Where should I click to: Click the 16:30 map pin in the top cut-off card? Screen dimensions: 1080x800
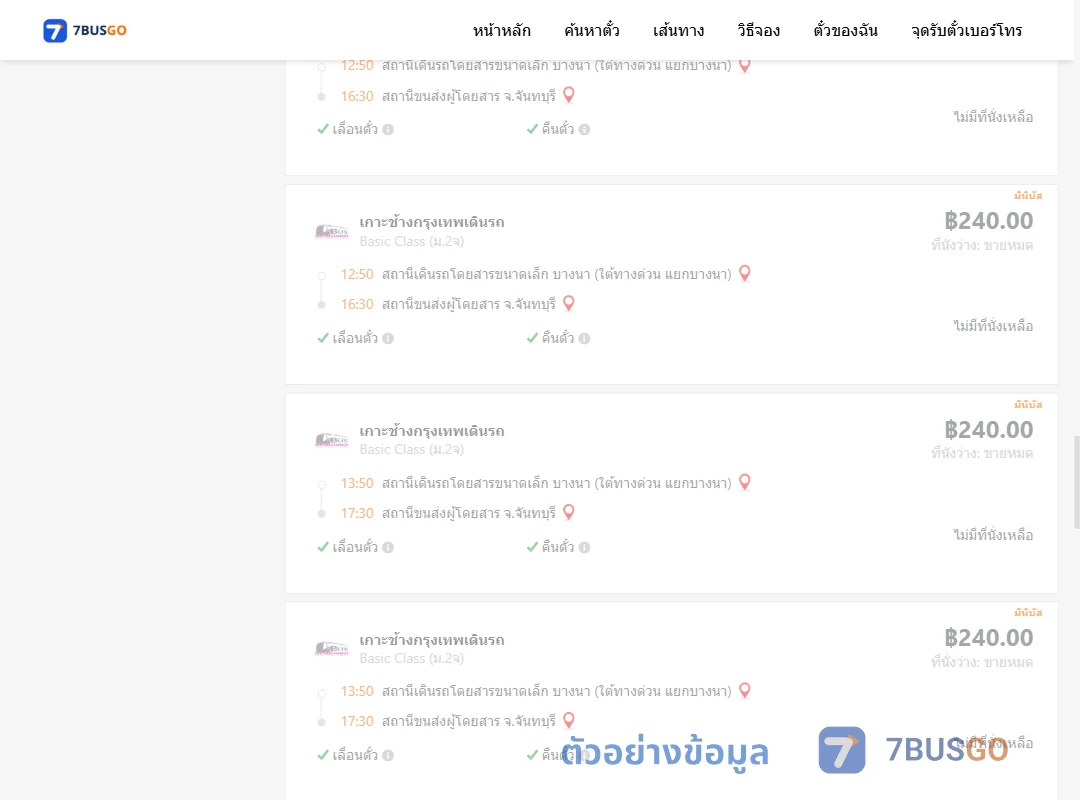pyautogui.click(x=569, y=94)
